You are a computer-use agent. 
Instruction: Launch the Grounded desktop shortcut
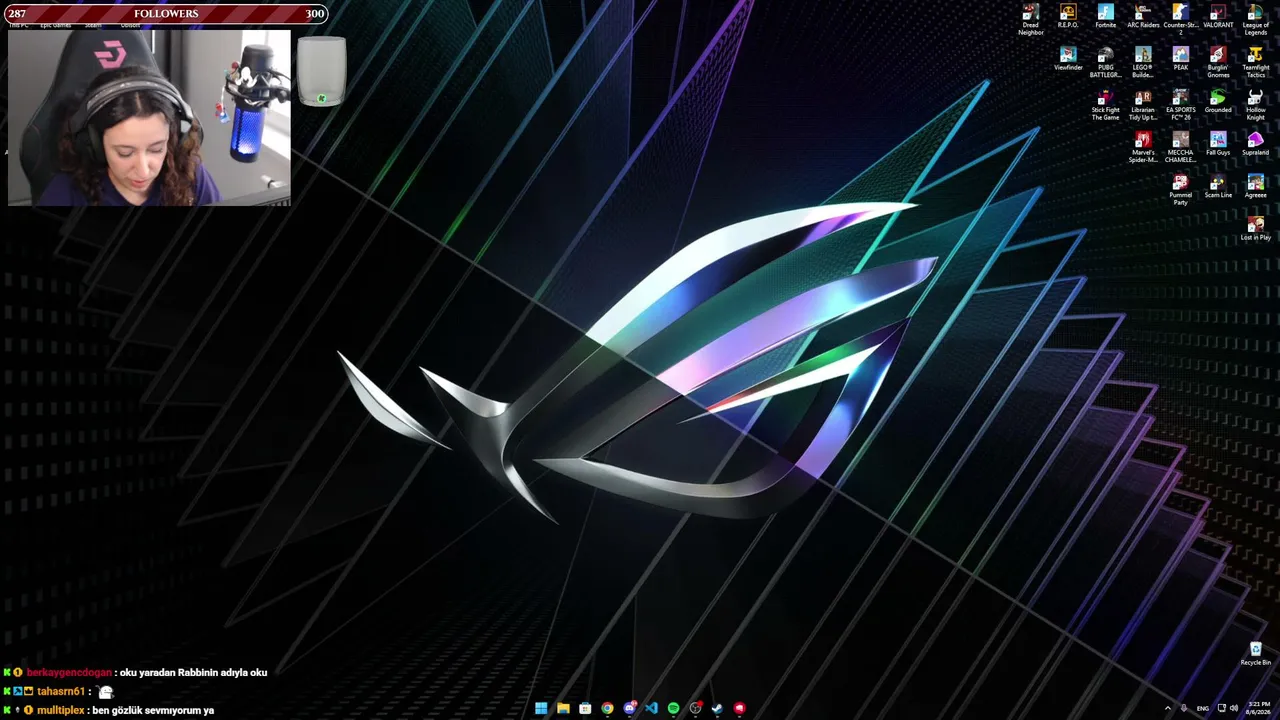(x=1218, y=101)
